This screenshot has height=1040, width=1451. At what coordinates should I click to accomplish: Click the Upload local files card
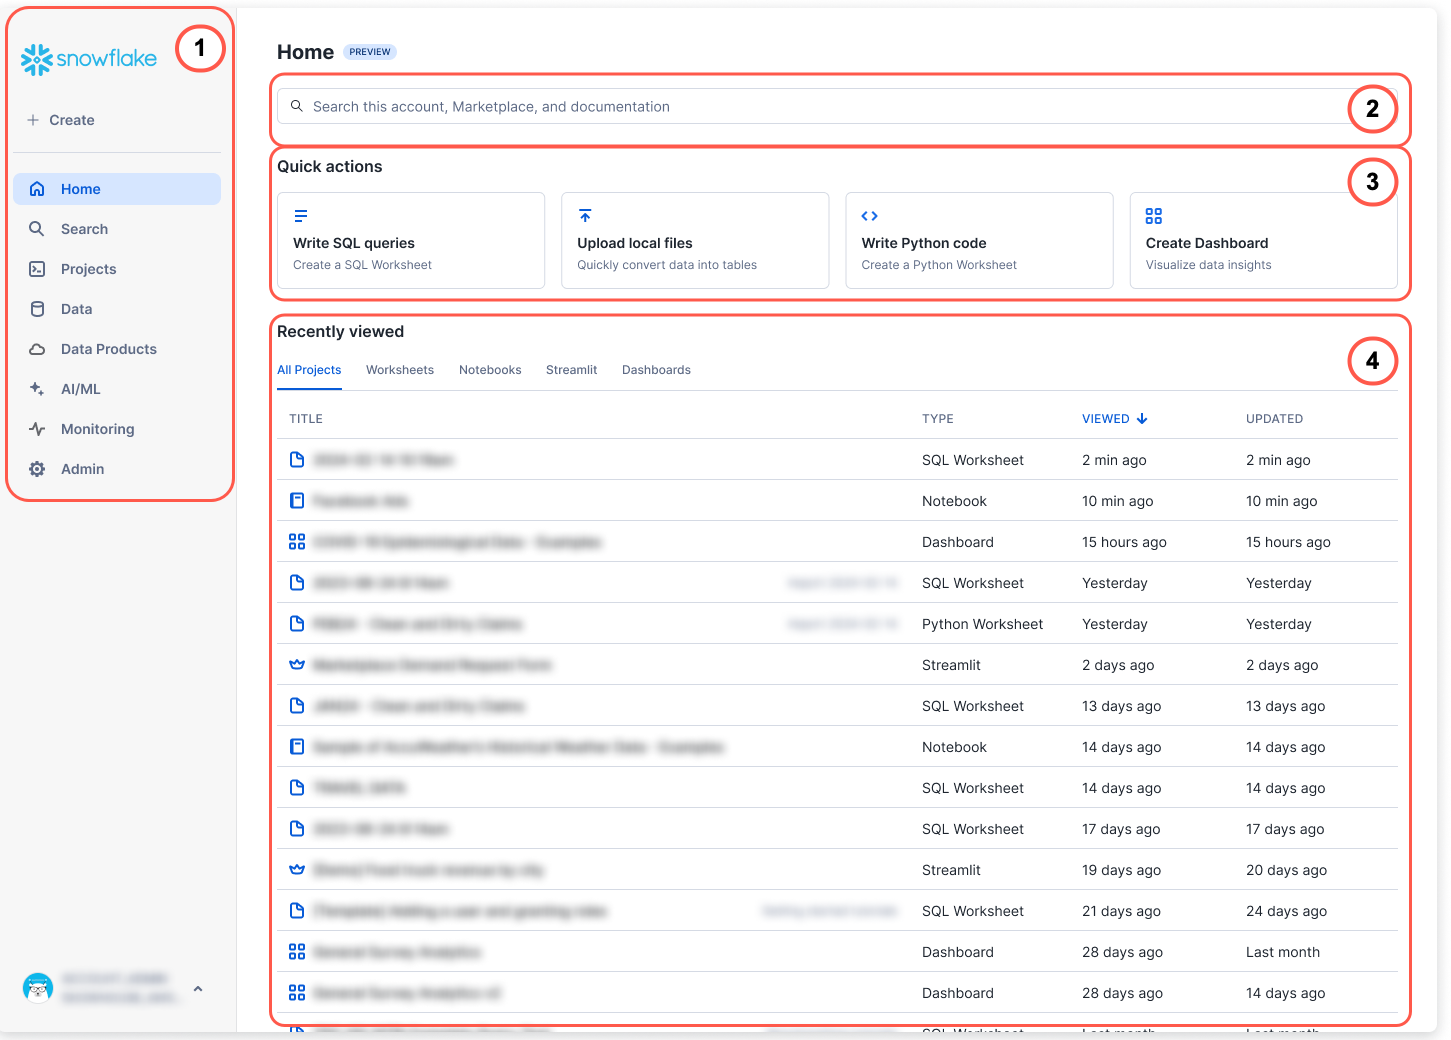(694, 241)
